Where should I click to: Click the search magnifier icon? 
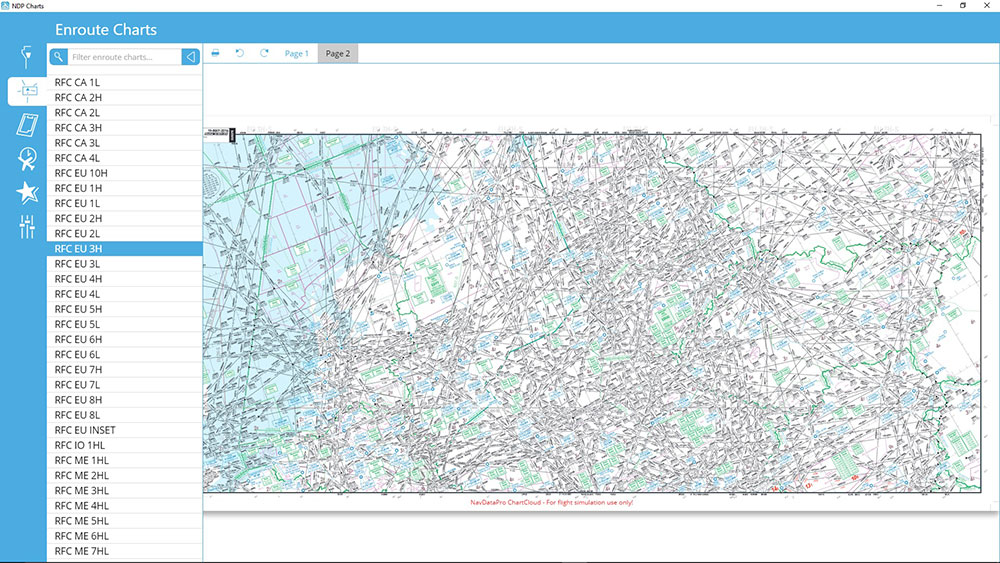(58, 57)
